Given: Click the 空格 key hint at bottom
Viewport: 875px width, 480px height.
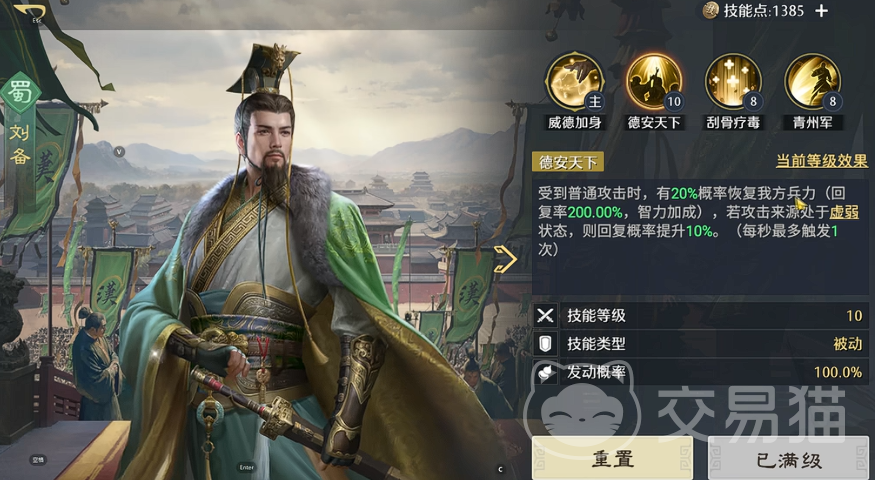Looking at the screenshot, I should 38,460.
